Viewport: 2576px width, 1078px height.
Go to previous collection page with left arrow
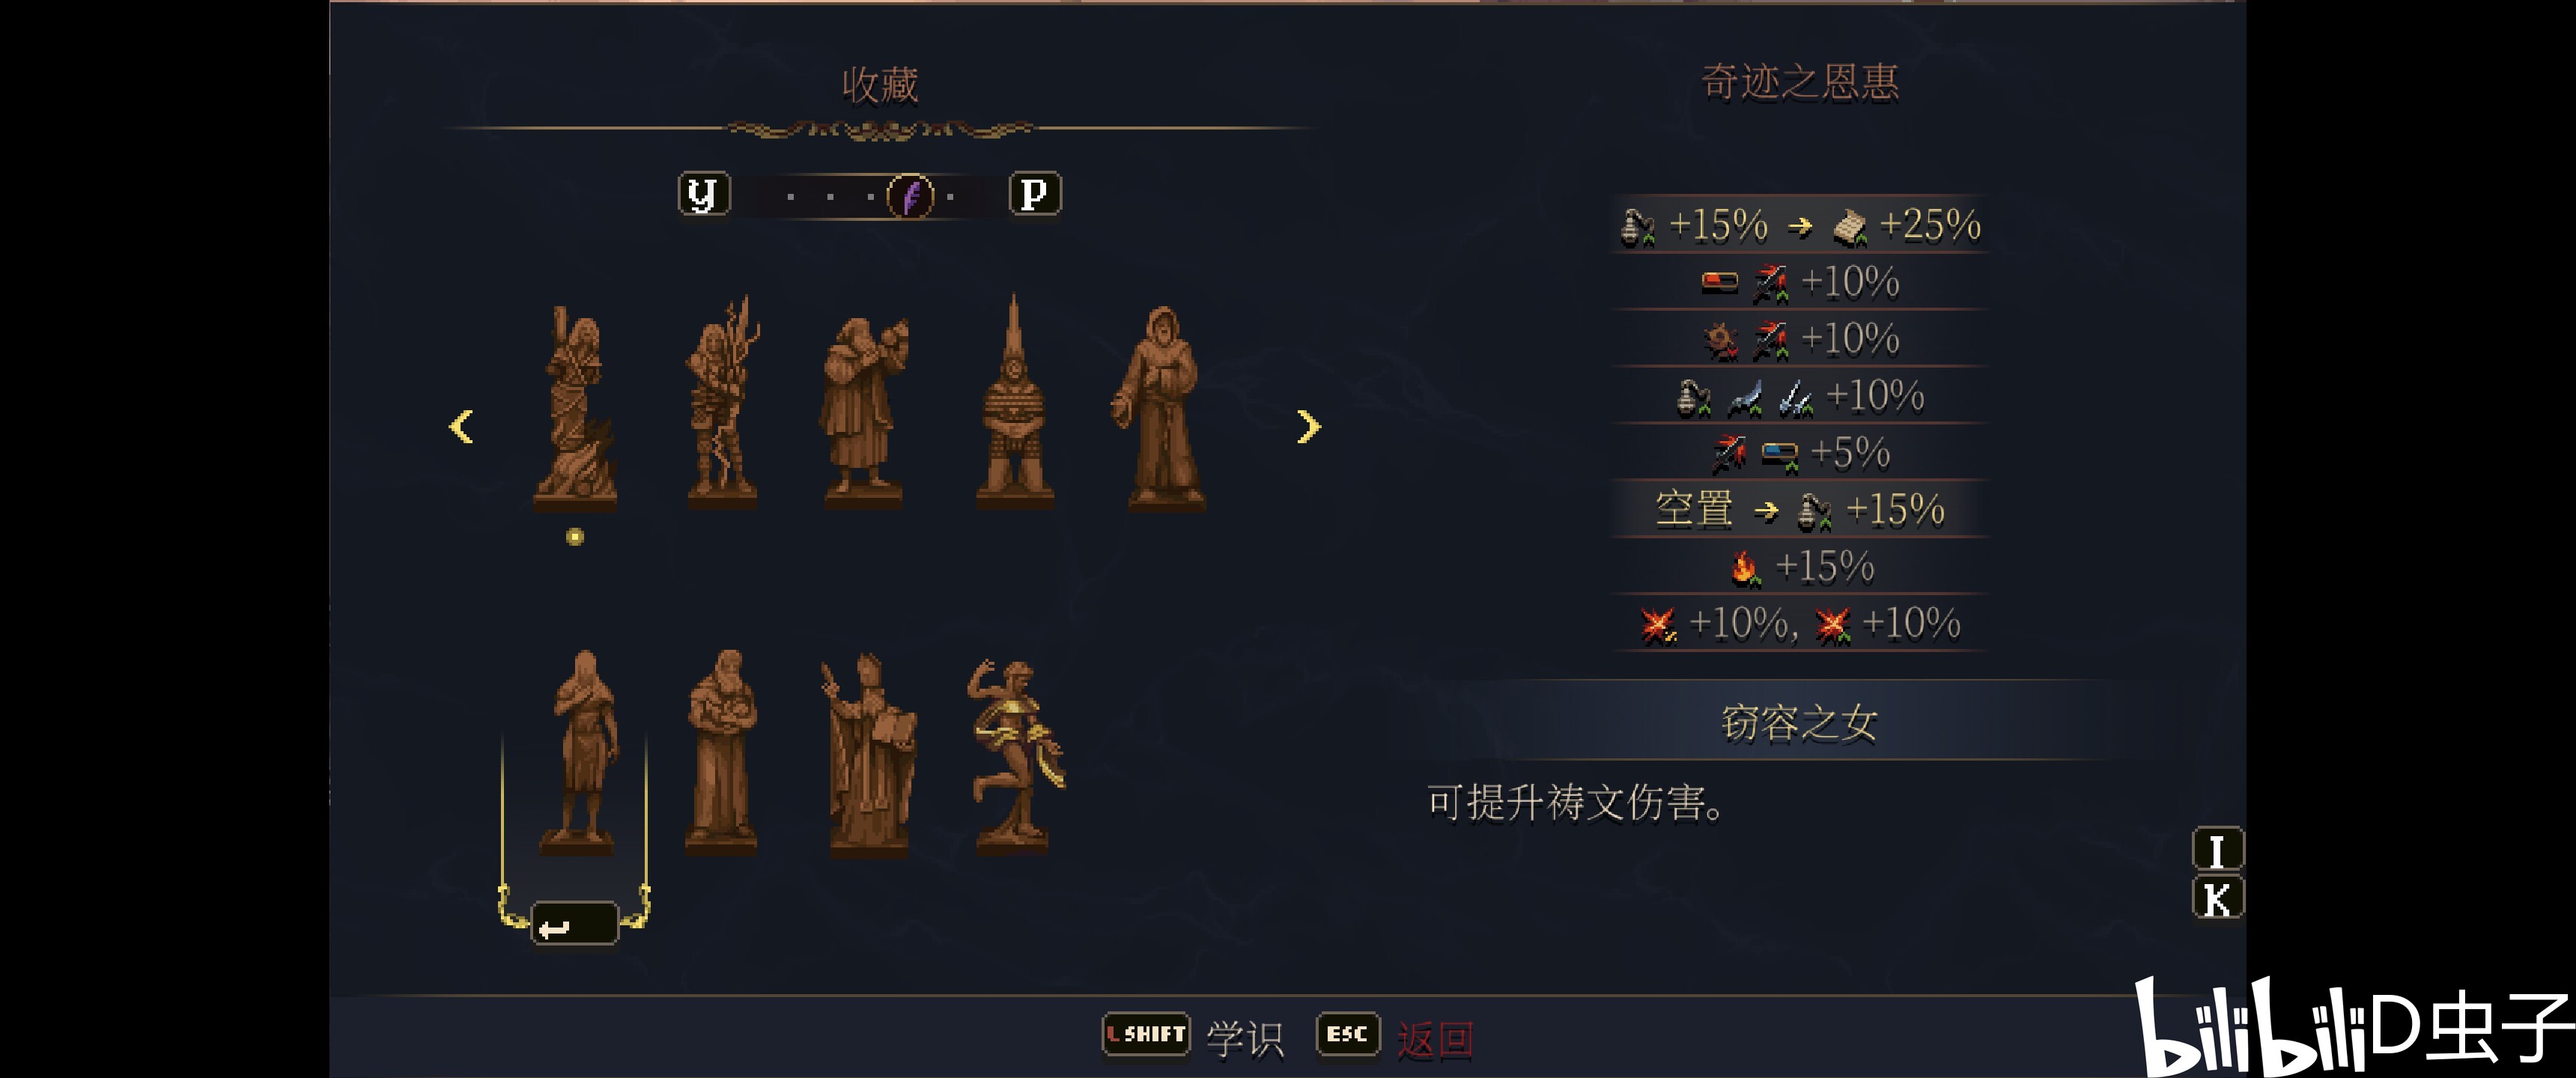pos(461,427)
